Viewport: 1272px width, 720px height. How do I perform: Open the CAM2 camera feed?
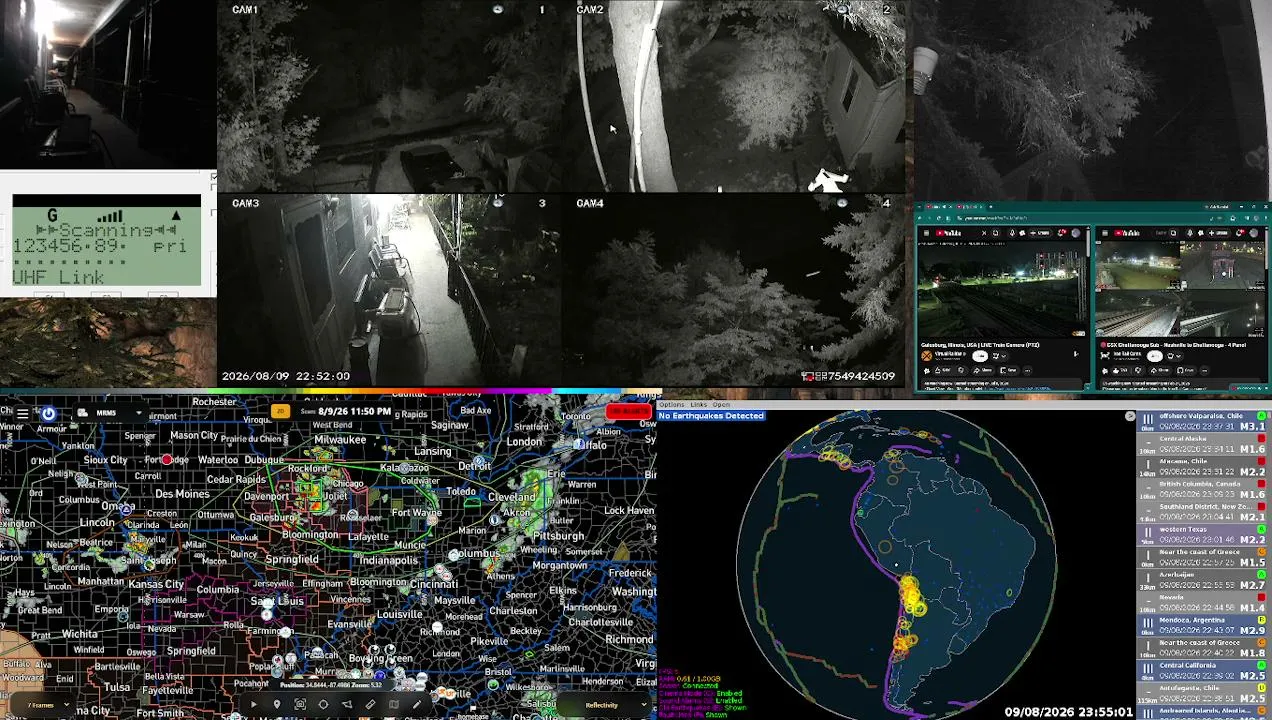pos(735,96)
